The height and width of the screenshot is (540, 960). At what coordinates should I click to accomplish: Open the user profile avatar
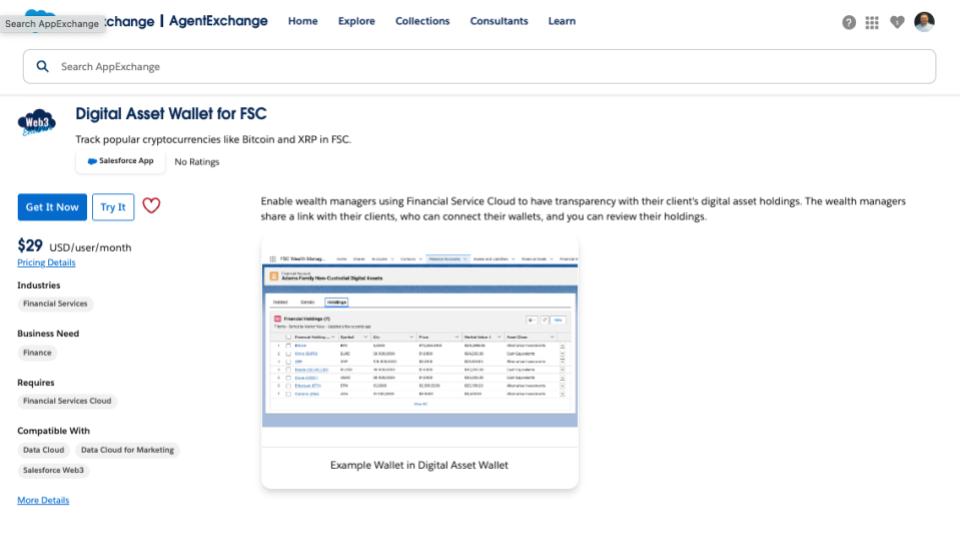(924, 21)
